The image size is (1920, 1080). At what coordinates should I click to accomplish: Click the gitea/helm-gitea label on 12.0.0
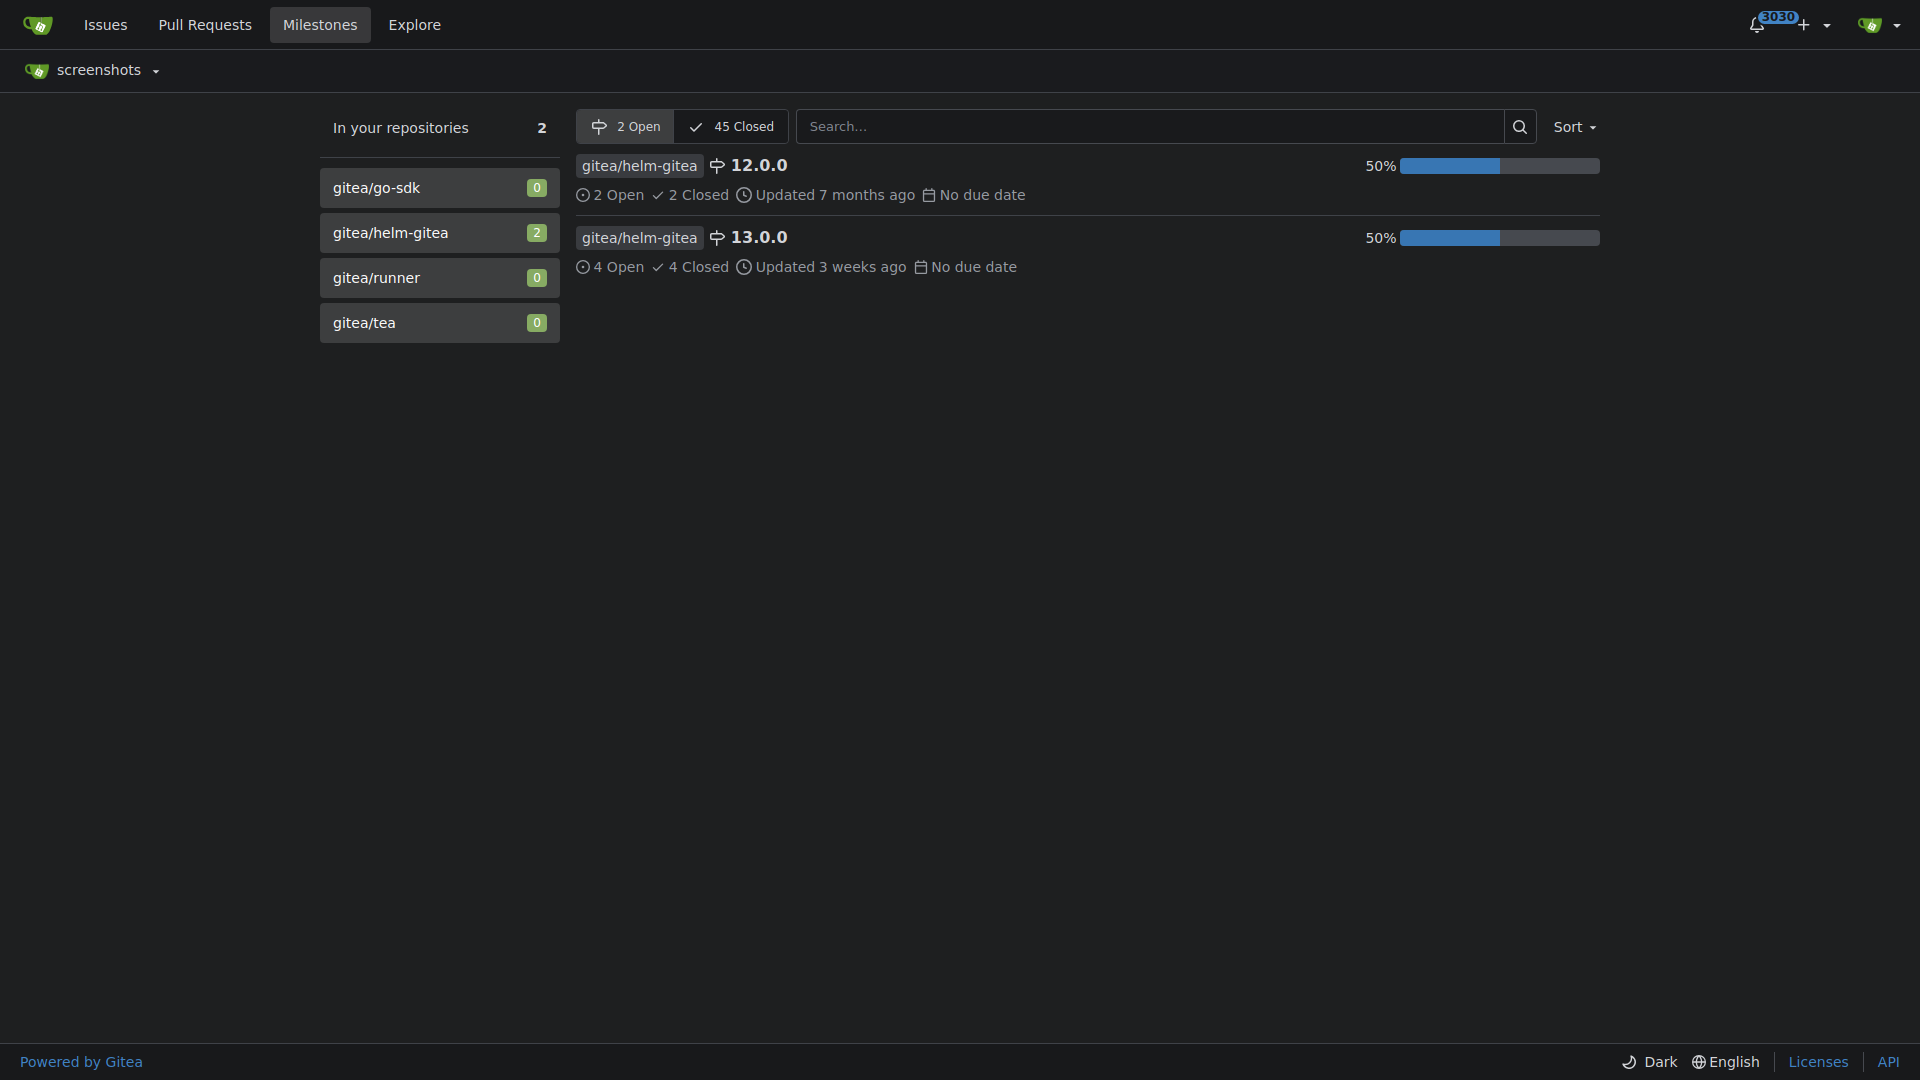[x=640, y=166]
